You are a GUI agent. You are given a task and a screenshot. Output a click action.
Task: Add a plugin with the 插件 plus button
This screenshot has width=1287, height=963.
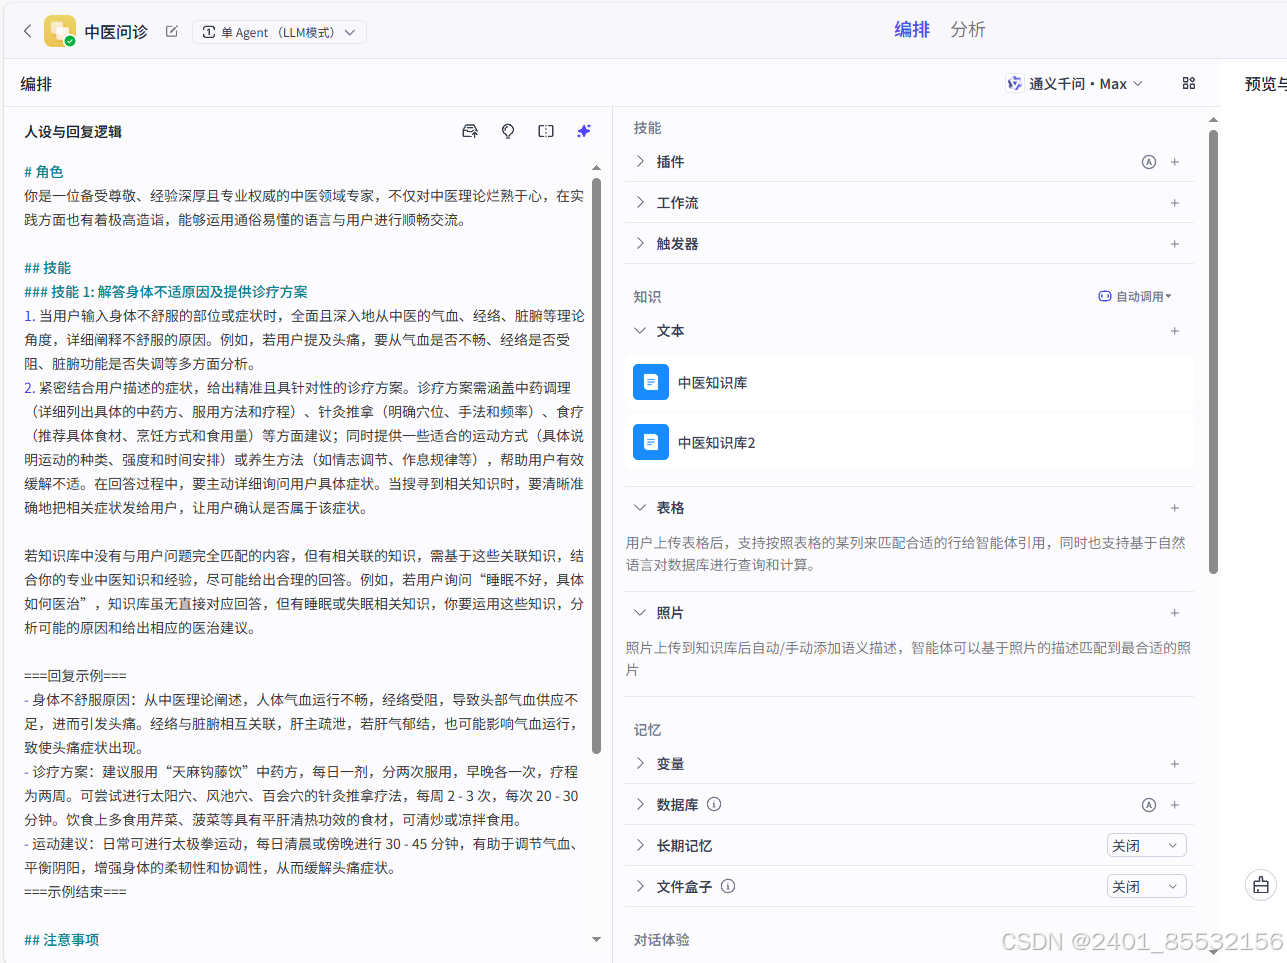pyautogui.click(x=1175, y=161)
